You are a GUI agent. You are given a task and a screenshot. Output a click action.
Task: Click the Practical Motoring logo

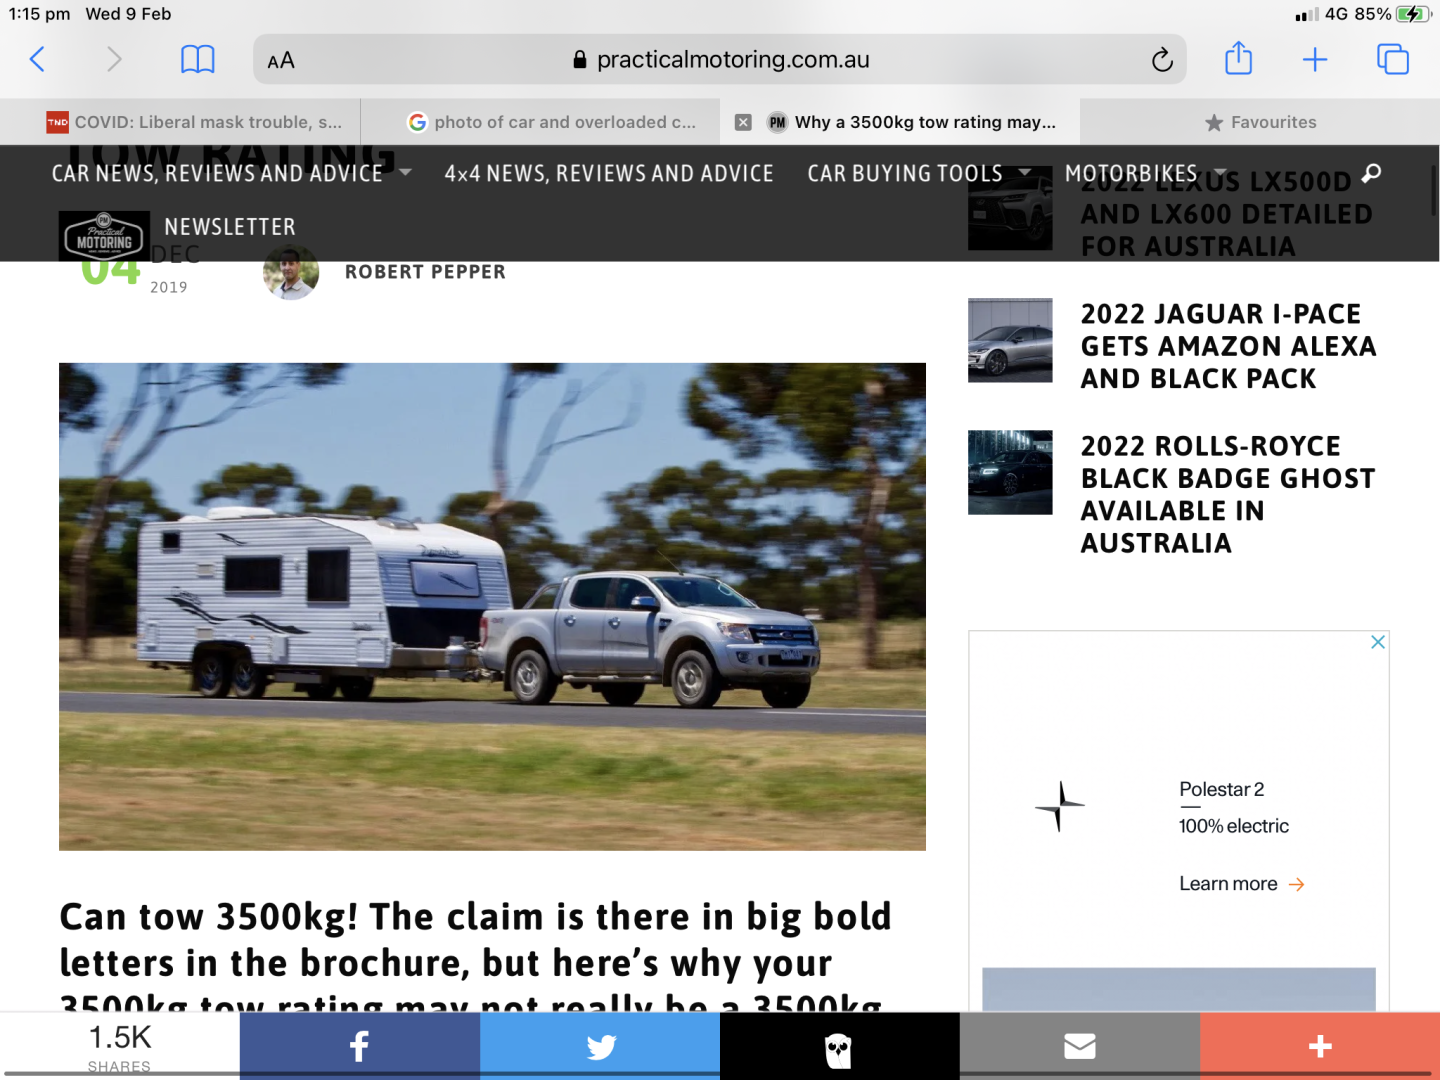click(104, 236)
